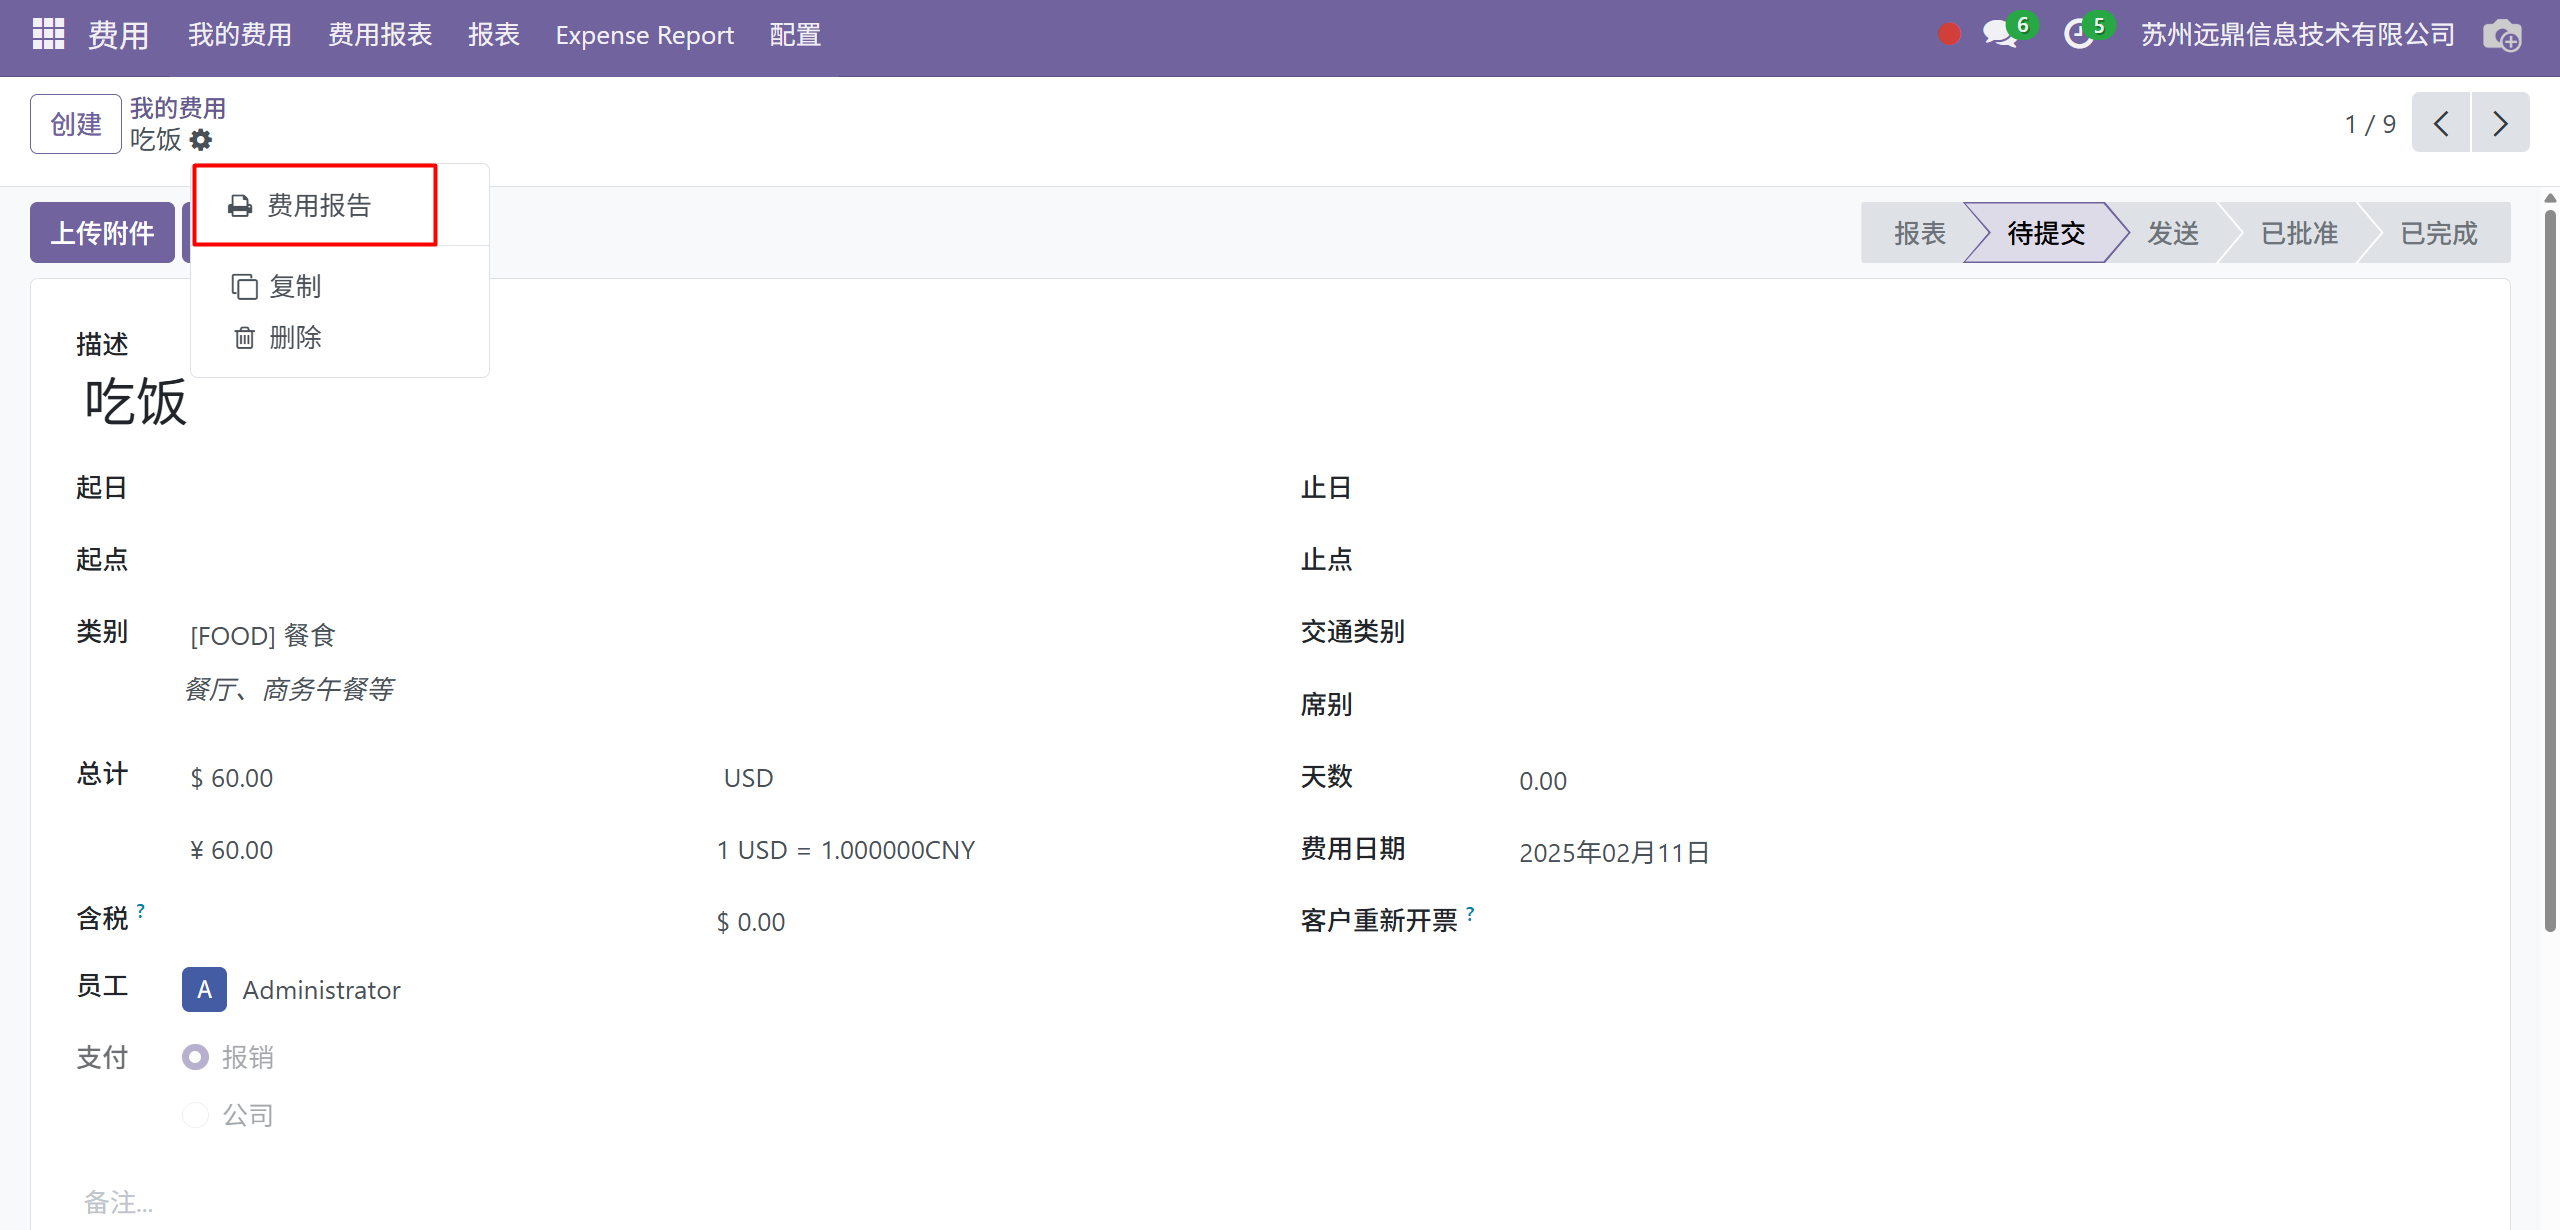Click the gear actions icon next to 吃饭
The height and width of the screenshot is (1230, 2560).
click(201, 140)
